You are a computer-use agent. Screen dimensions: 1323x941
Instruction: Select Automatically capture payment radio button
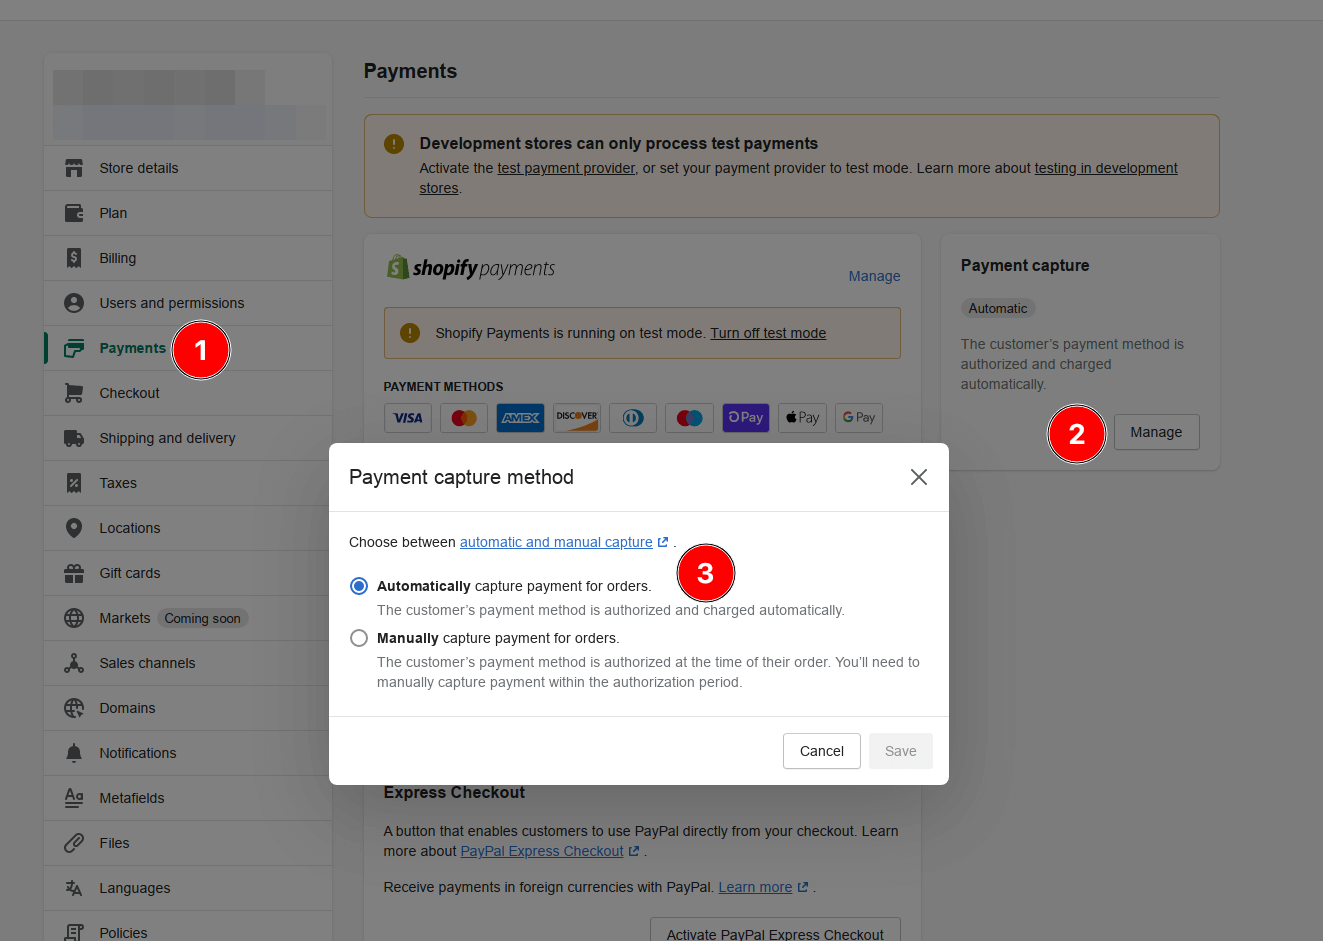coord(359,586)
